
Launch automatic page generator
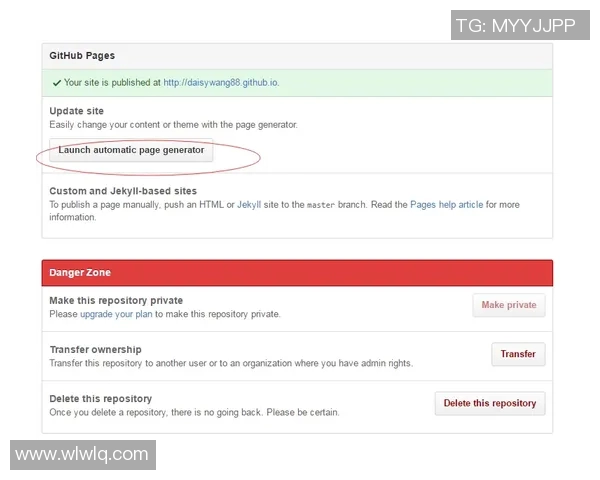click(131, 151)
